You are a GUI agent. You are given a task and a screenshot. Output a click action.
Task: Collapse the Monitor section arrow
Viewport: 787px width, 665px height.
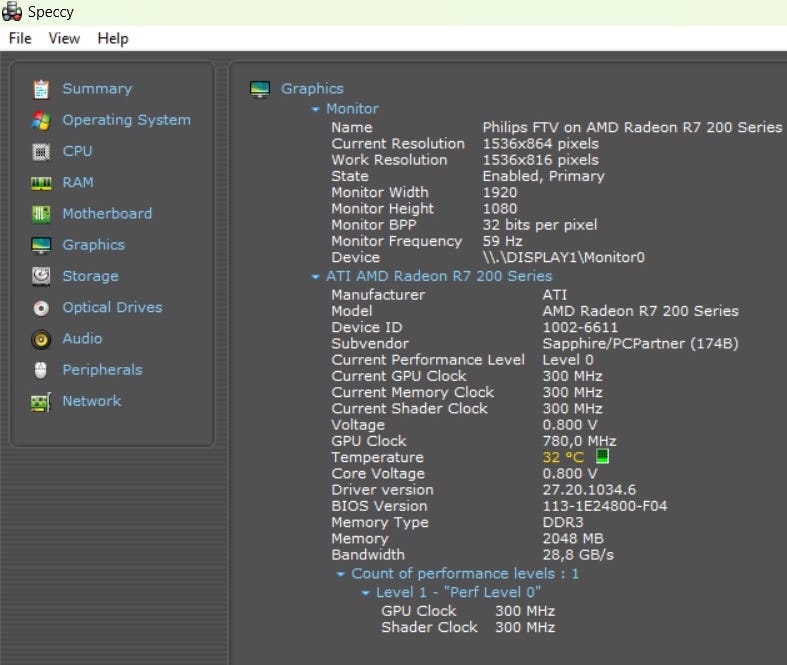(x=316, y=109)
